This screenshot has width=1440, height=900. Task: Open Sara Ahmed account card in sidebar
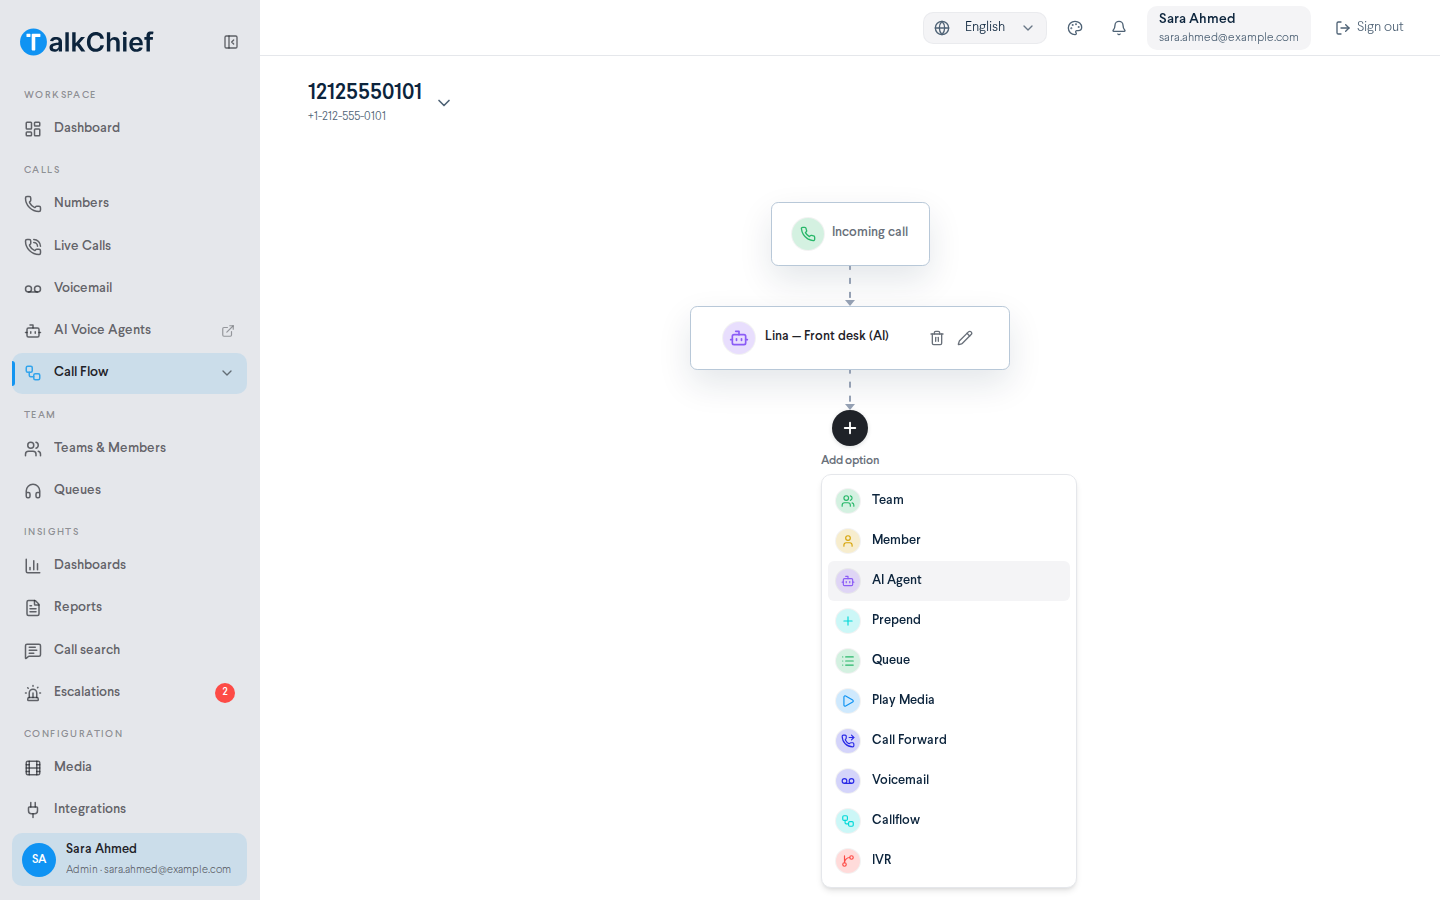pos(129,859)
